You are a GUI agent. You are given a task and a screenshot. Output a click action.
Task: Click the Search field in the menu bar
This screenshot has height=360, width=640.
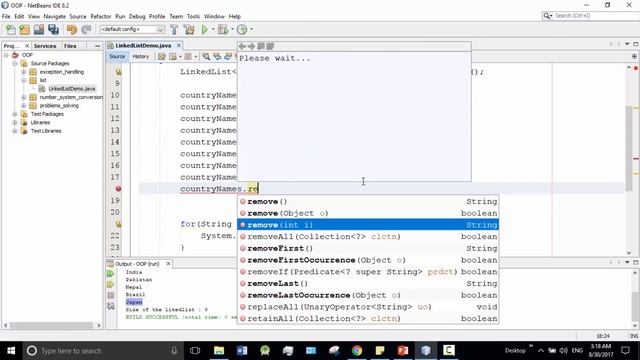(x=590, y=16)
